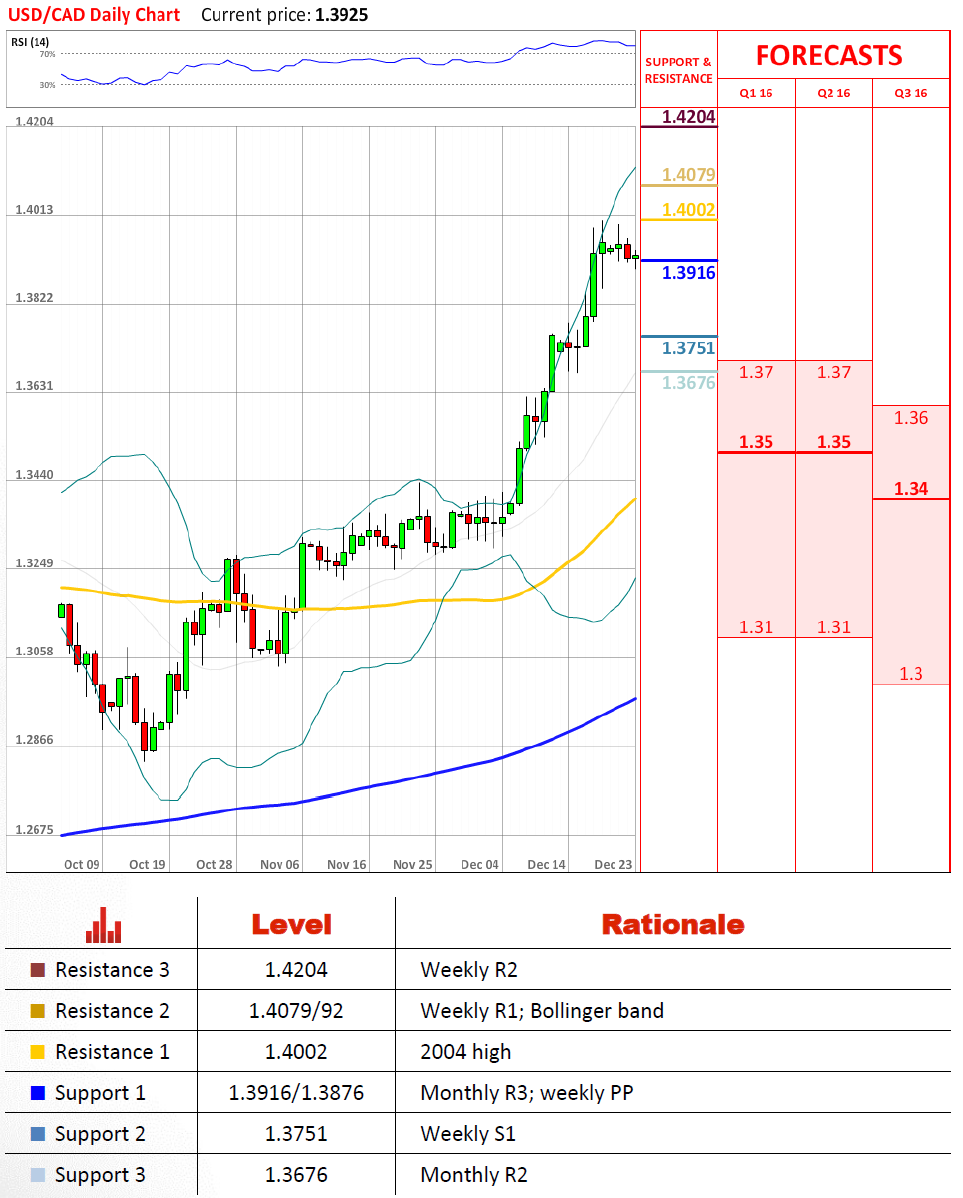The height and width of the screenshot is (1198, 963).
Task: Switch to the Q2 16 forecast column
Action: click(833, 93)
